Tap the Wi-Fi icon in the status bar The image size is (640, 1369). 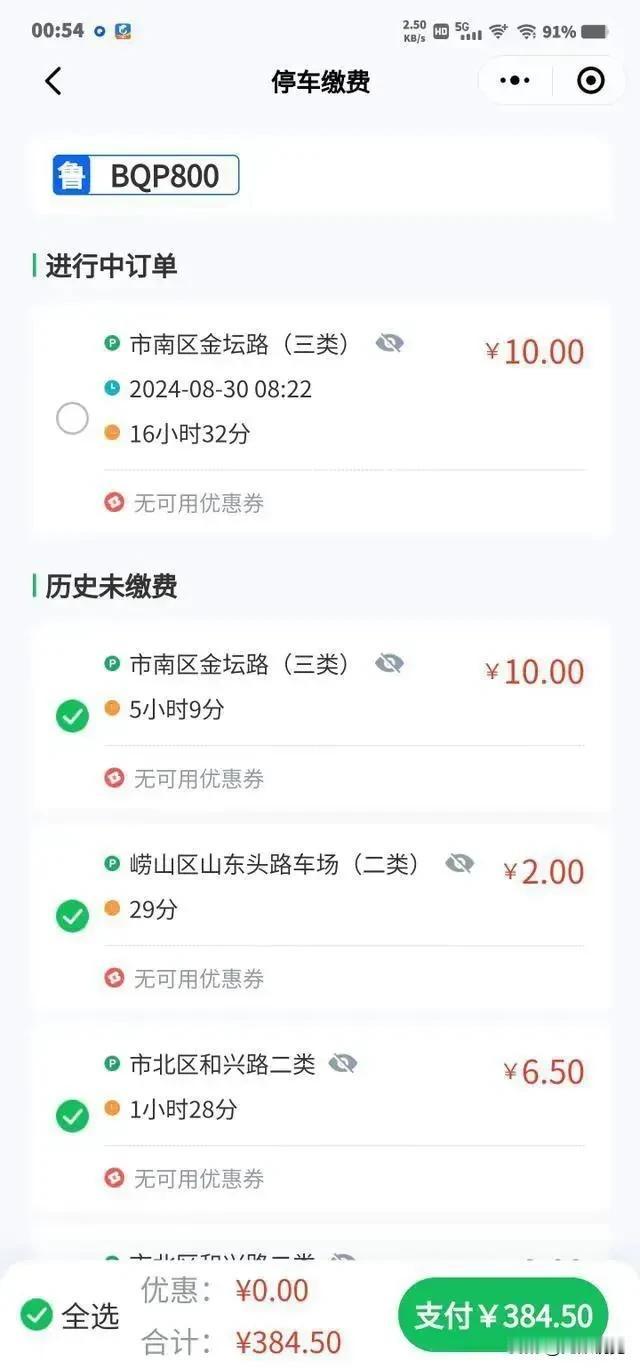click(x=527, y=31)
